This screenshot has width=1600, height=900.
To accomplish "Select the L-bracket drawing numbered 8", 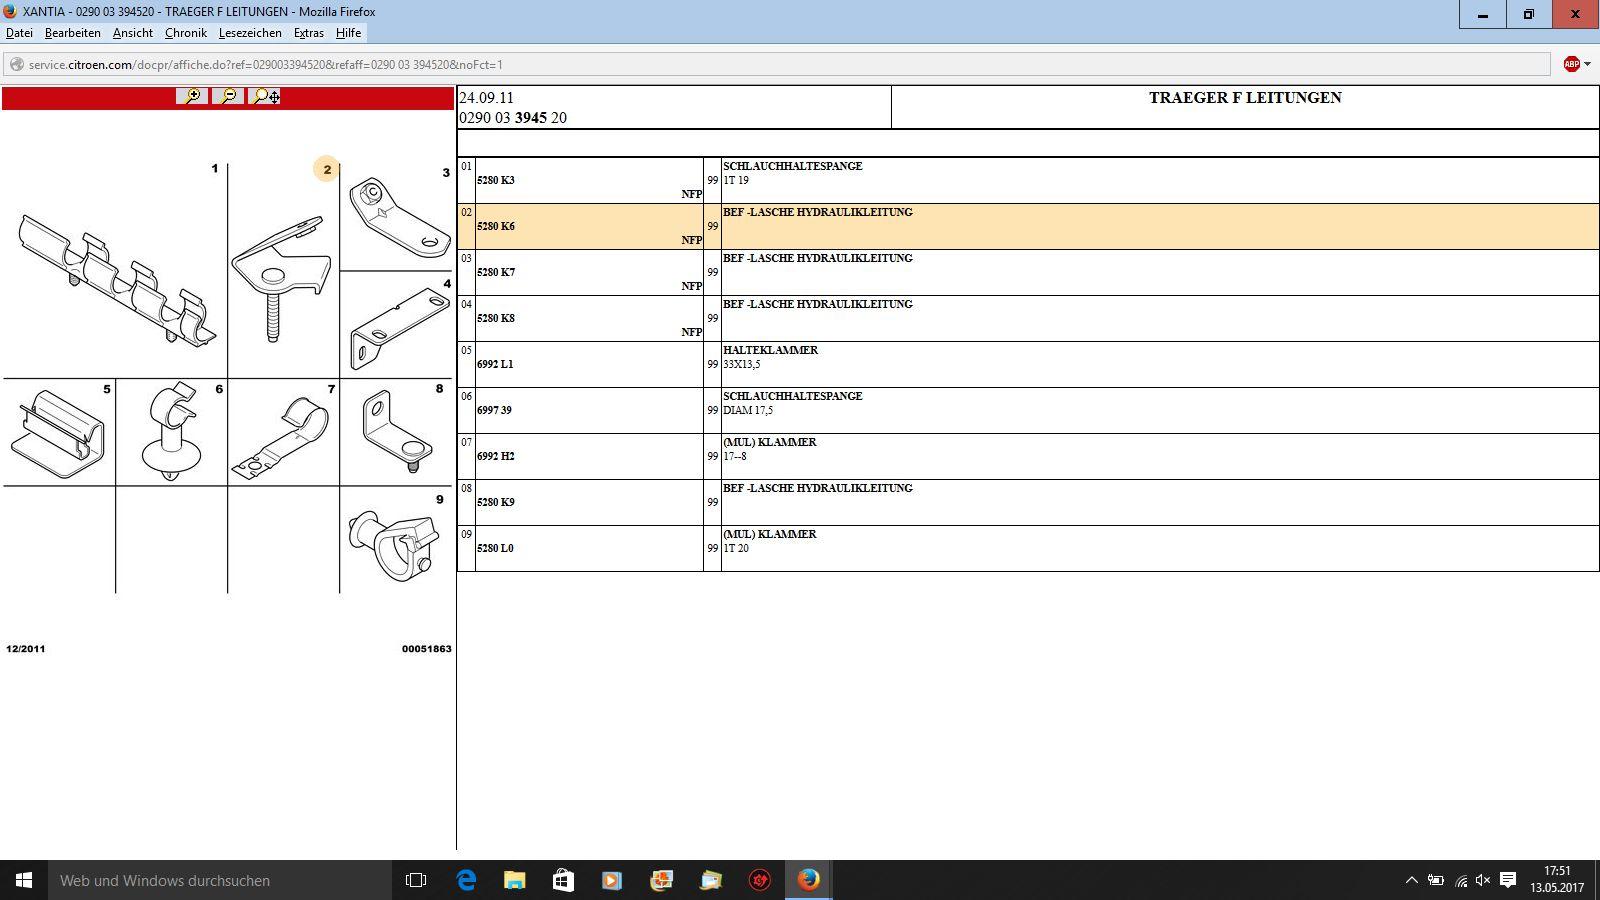I will [396, 432].
